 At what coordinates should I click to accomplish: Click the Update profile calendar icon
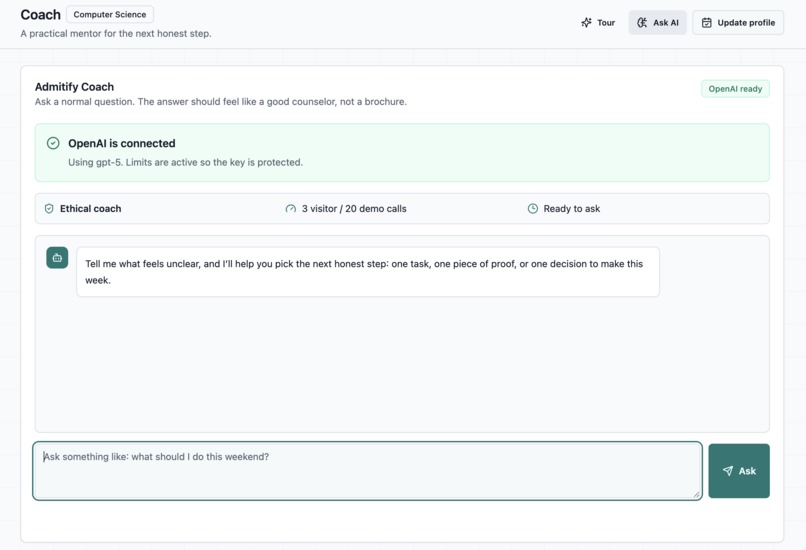pyautogui.click(x=707, y=23)
